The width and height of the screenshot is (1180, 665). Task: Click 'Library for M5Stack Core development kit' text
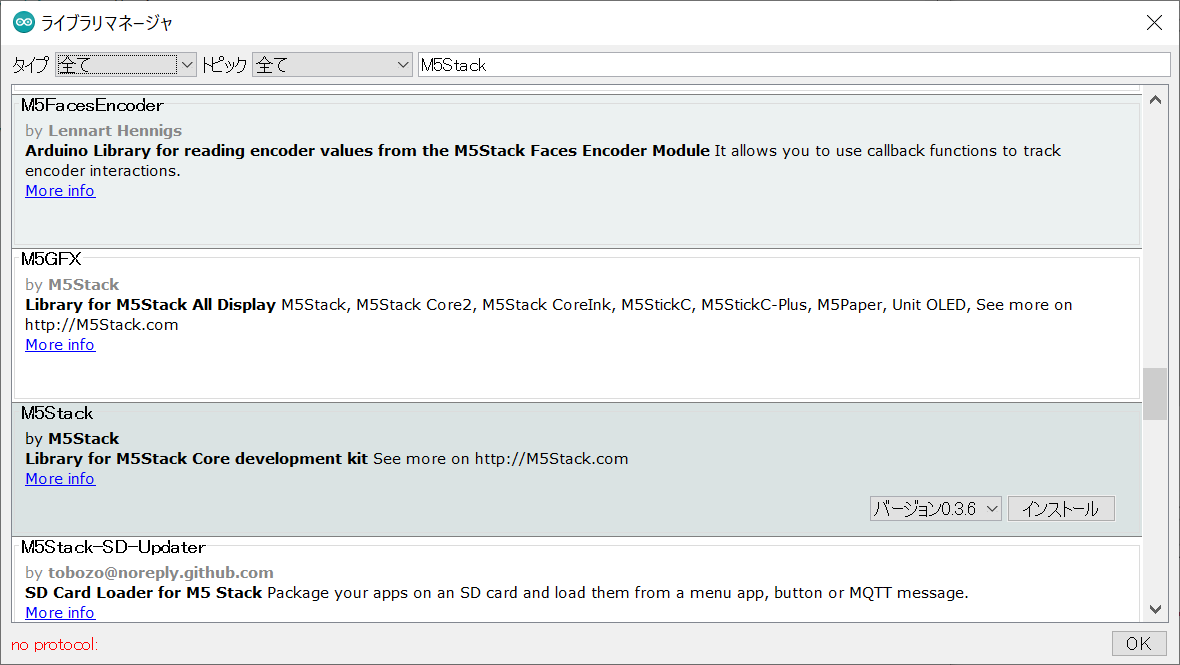196,459
